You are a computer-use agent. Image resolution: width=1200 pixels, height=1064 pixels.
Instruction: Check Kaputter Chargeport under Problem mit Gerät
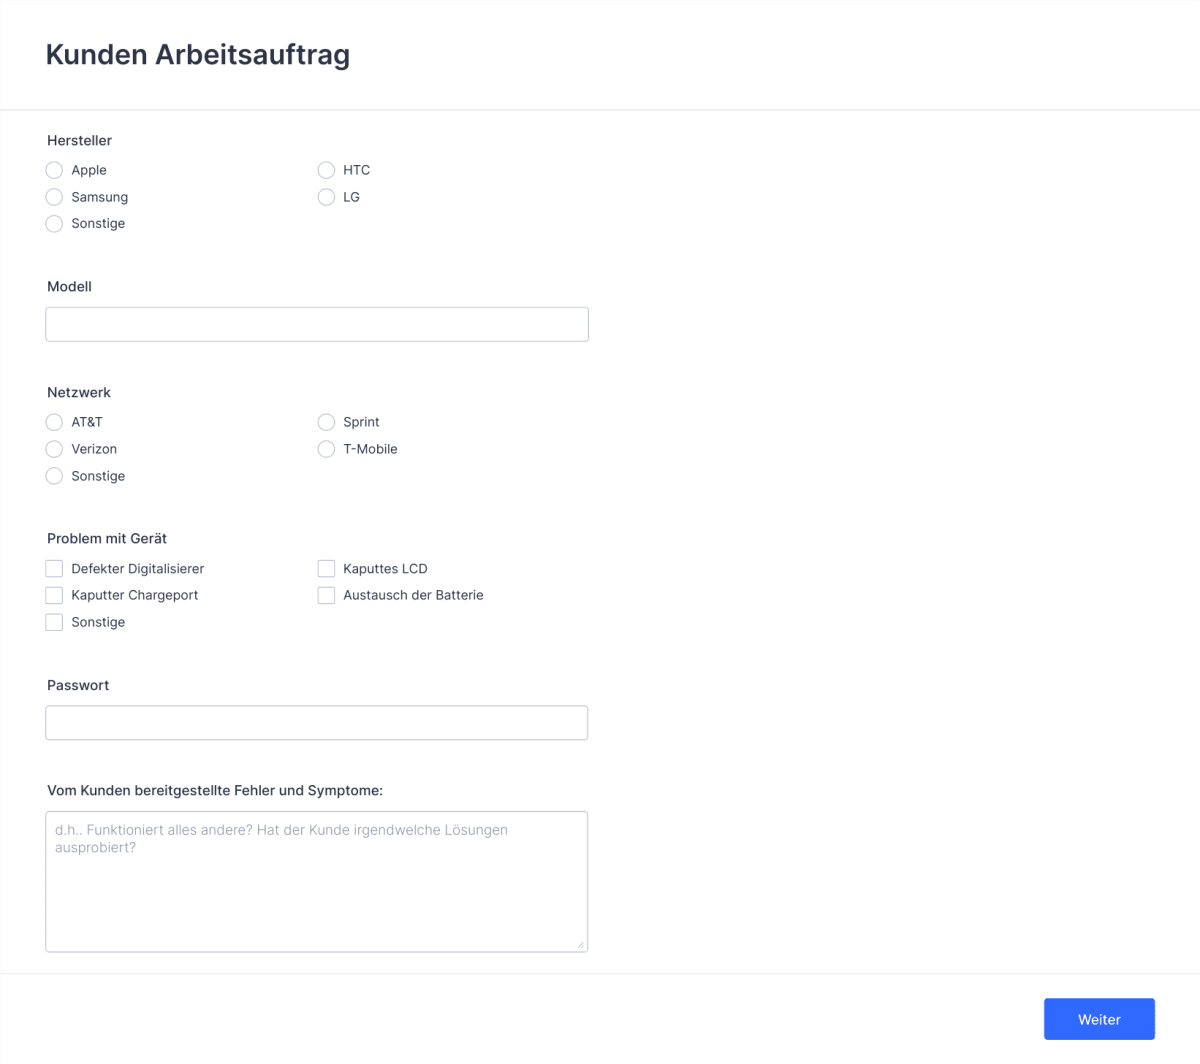point(54,595)
